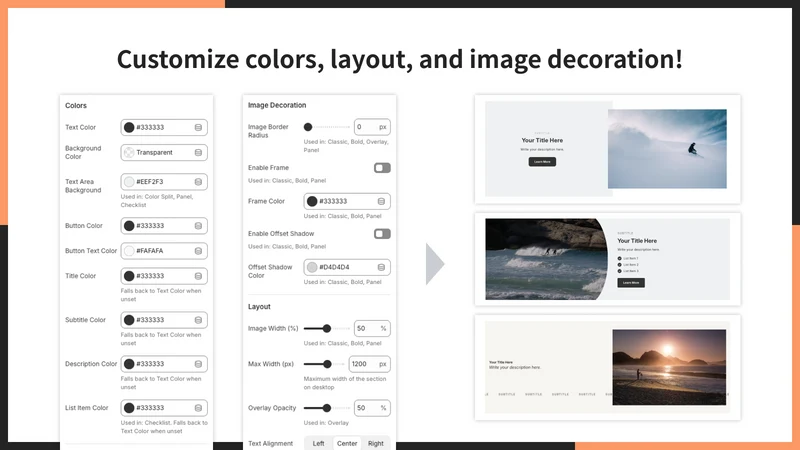The height and width of the screenshot is (450, 800).
Task: Click the 'Used in: Overlay' hint text
Action: click(x=326, y=422)
